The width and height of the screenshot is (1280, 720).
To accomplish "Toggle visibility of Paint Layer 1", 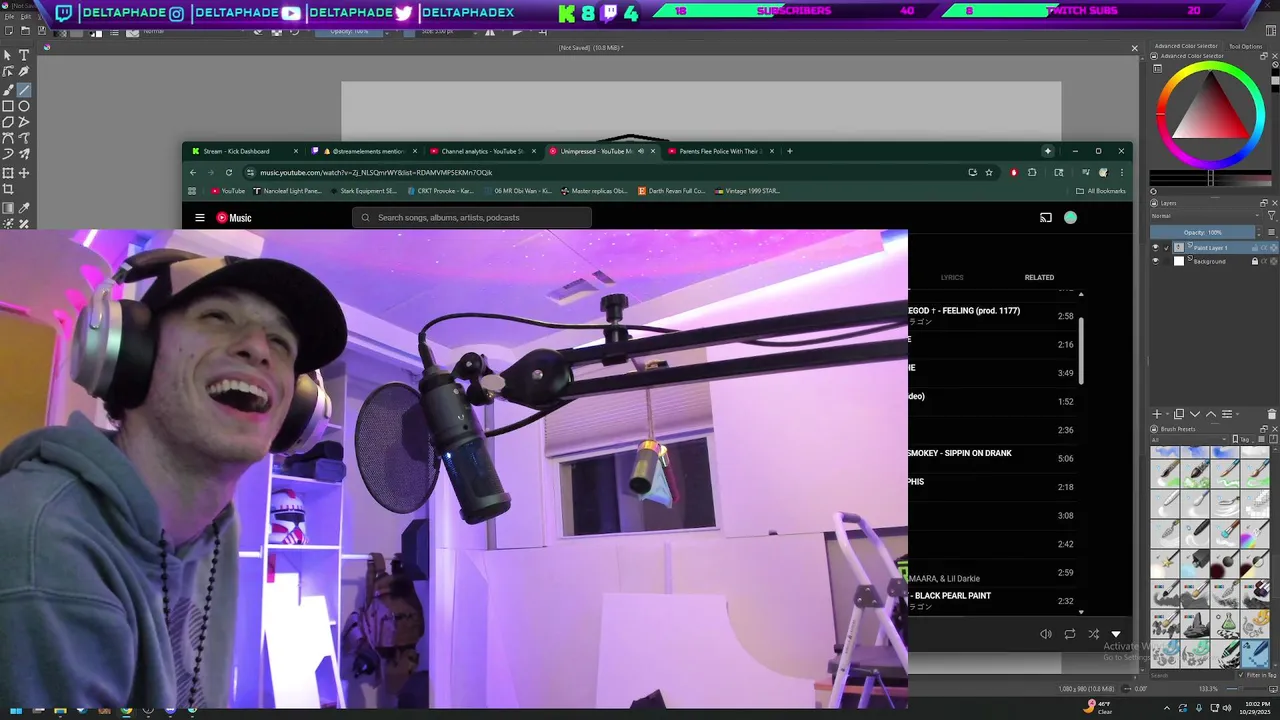I will coord(1156,248).
